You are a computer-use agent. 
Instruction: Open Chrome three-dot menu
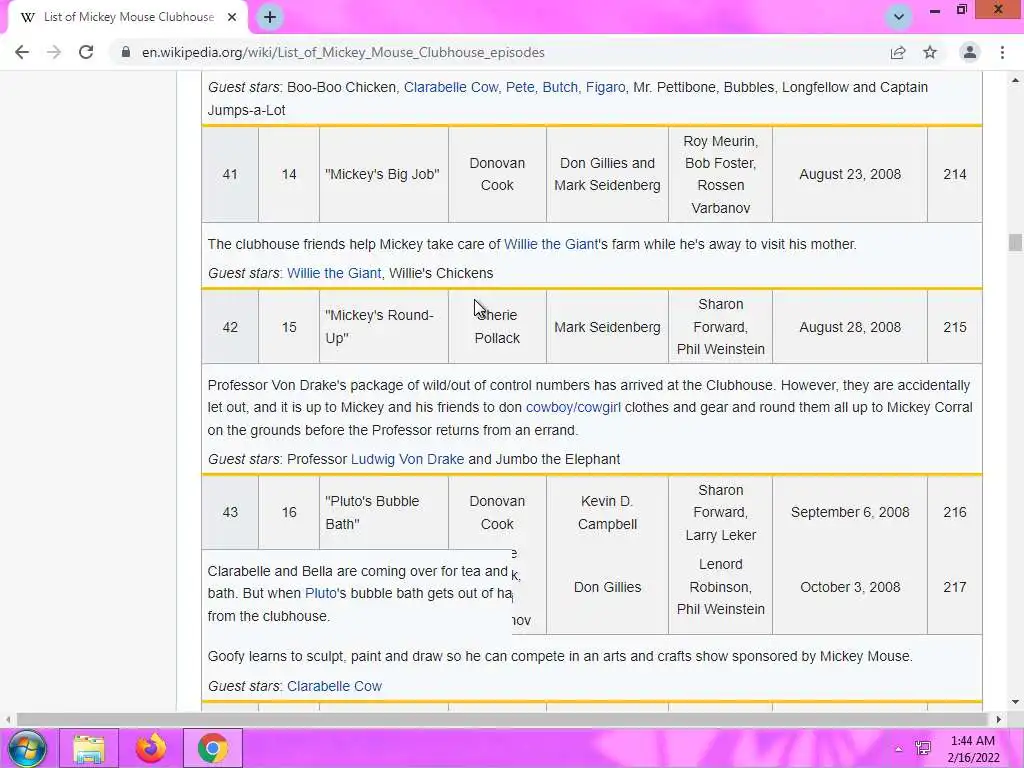pos(1002,52)
